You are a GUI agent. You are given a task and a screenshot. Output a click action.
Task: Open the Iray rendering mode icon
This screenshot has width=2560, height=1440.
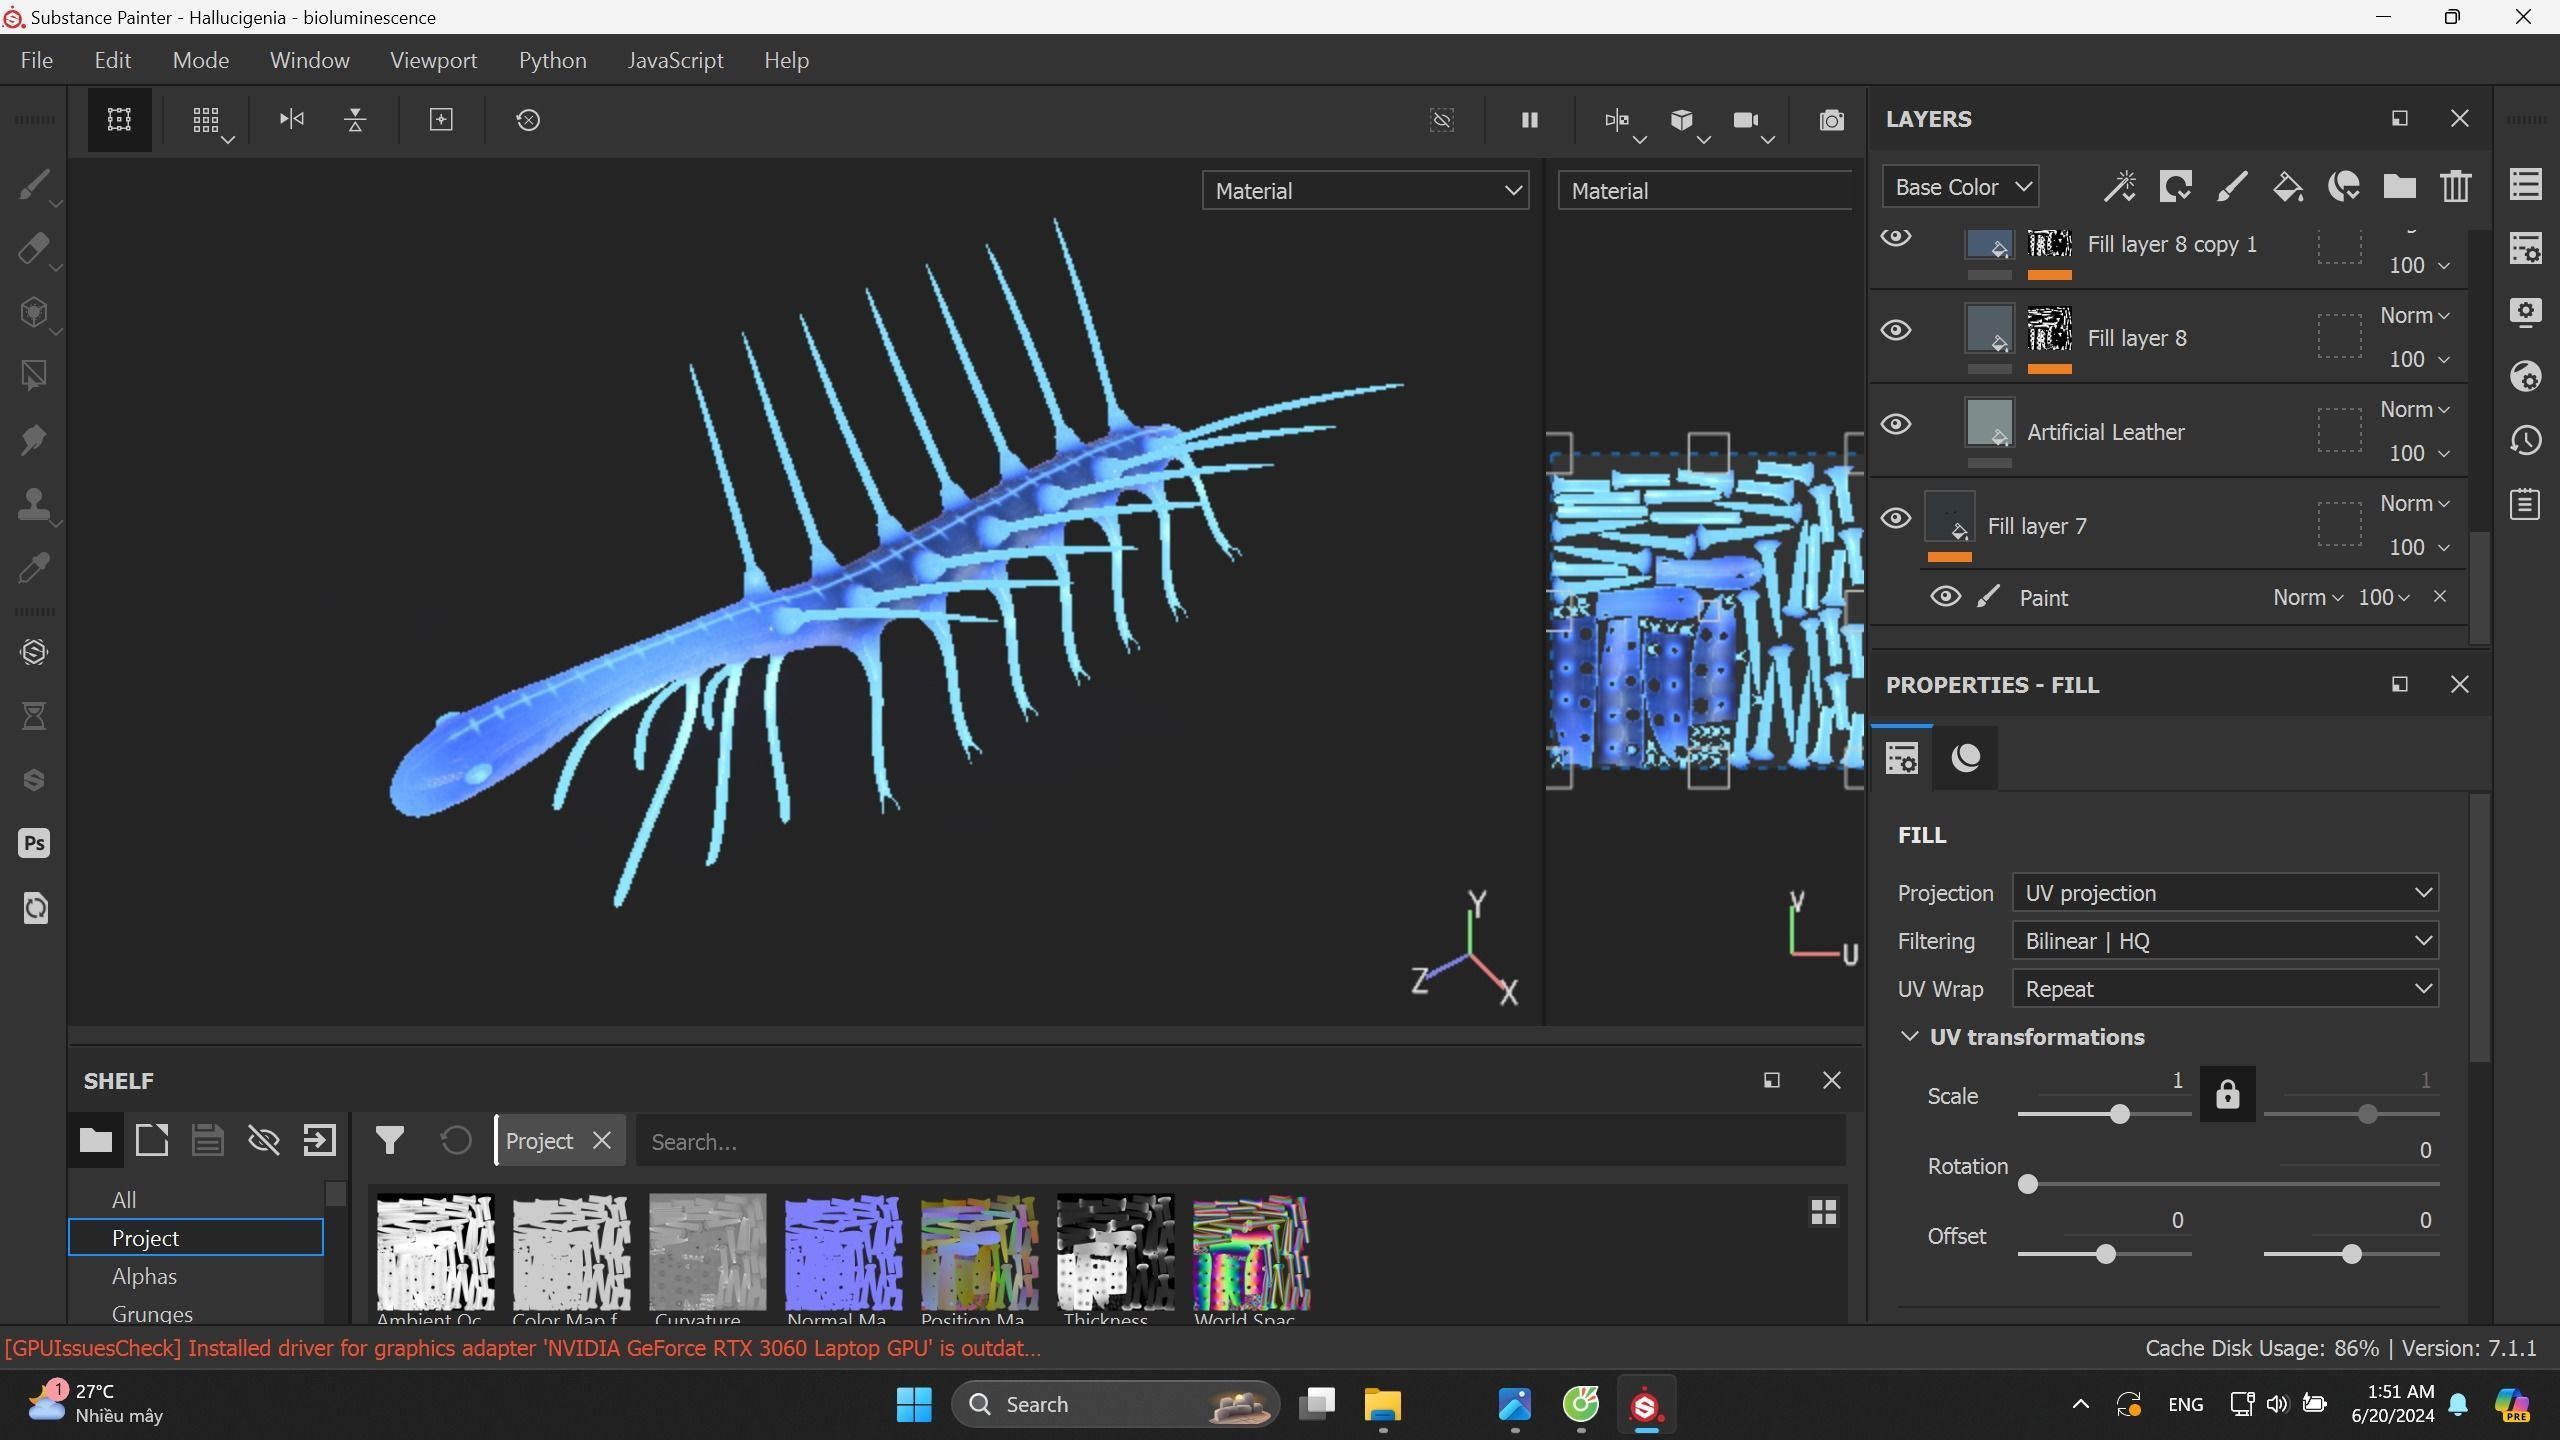click(34, 652)
